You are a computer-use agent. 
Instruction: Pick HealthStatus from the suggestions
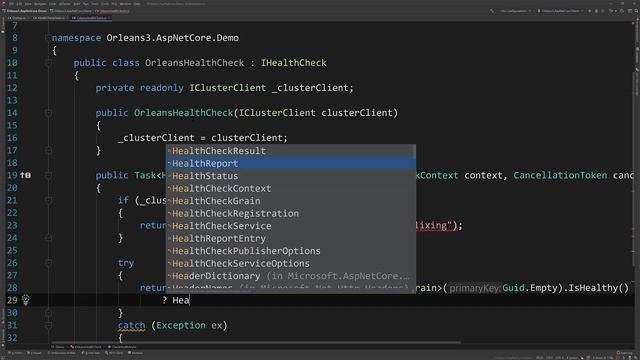coord(291,176)
